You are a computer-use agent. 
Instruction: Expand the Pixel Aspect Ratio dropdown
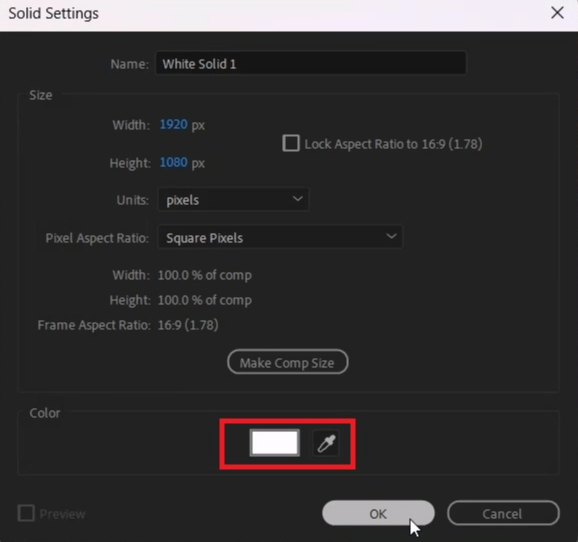(280, 237)
